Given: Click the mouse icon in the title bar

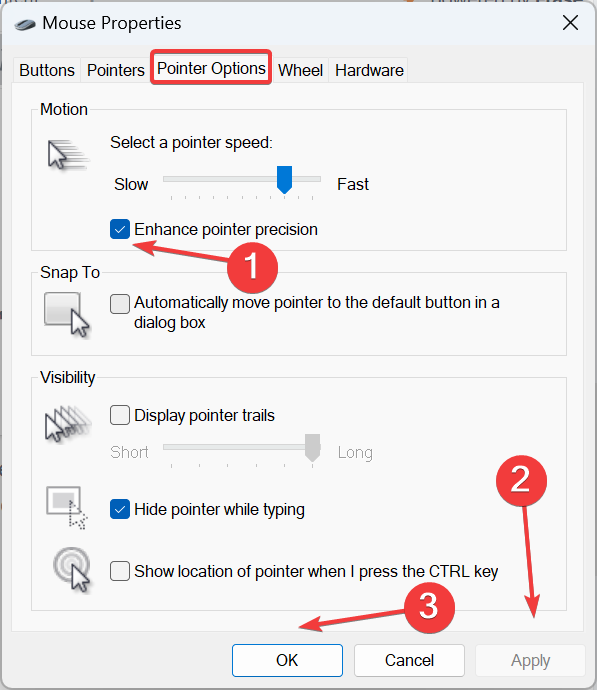Looking at the screenshot, I should click(x=25, y=24).
